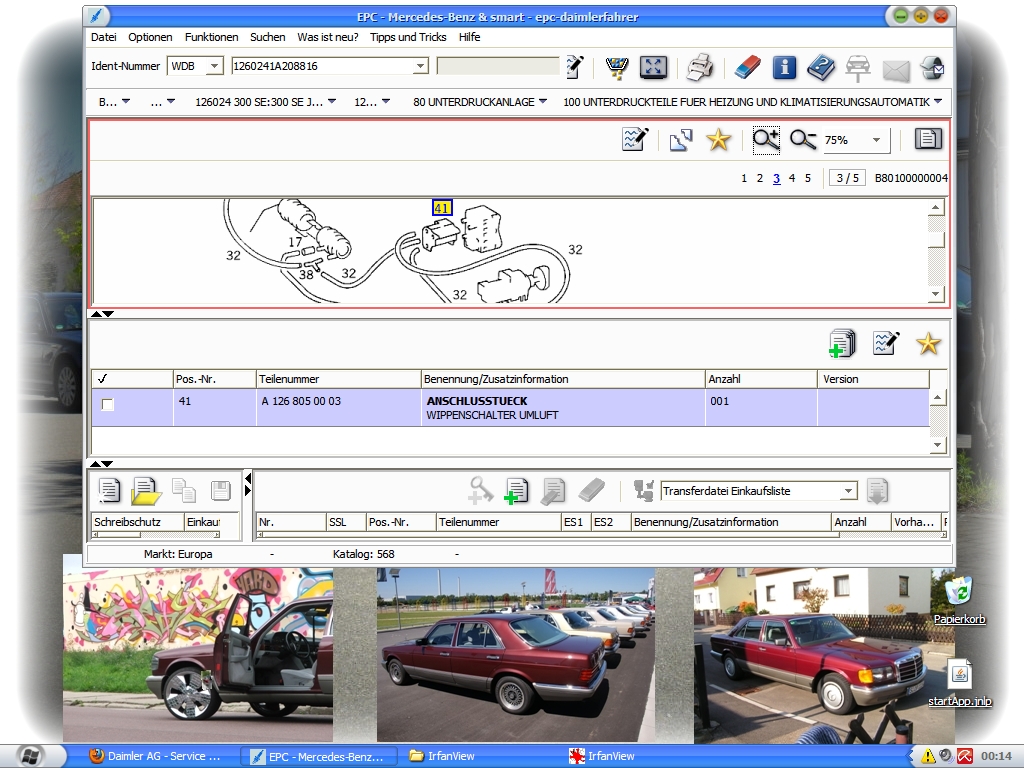Screen dimensions: 1024x768
Task: Open the Transferdatei Einkaufsliste dropdown
Action: point(848,491)
